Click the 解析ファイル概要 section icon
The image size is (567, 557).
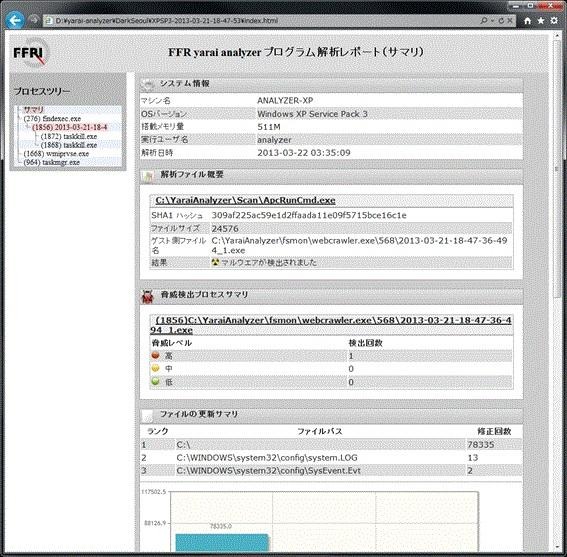148,176
